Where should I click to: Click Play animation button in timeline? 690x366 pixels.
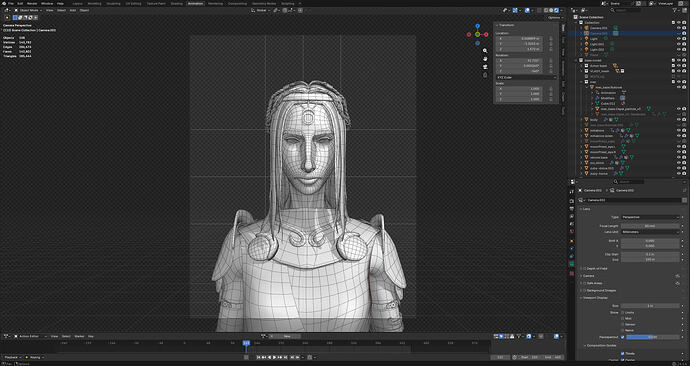click(275, 357)
